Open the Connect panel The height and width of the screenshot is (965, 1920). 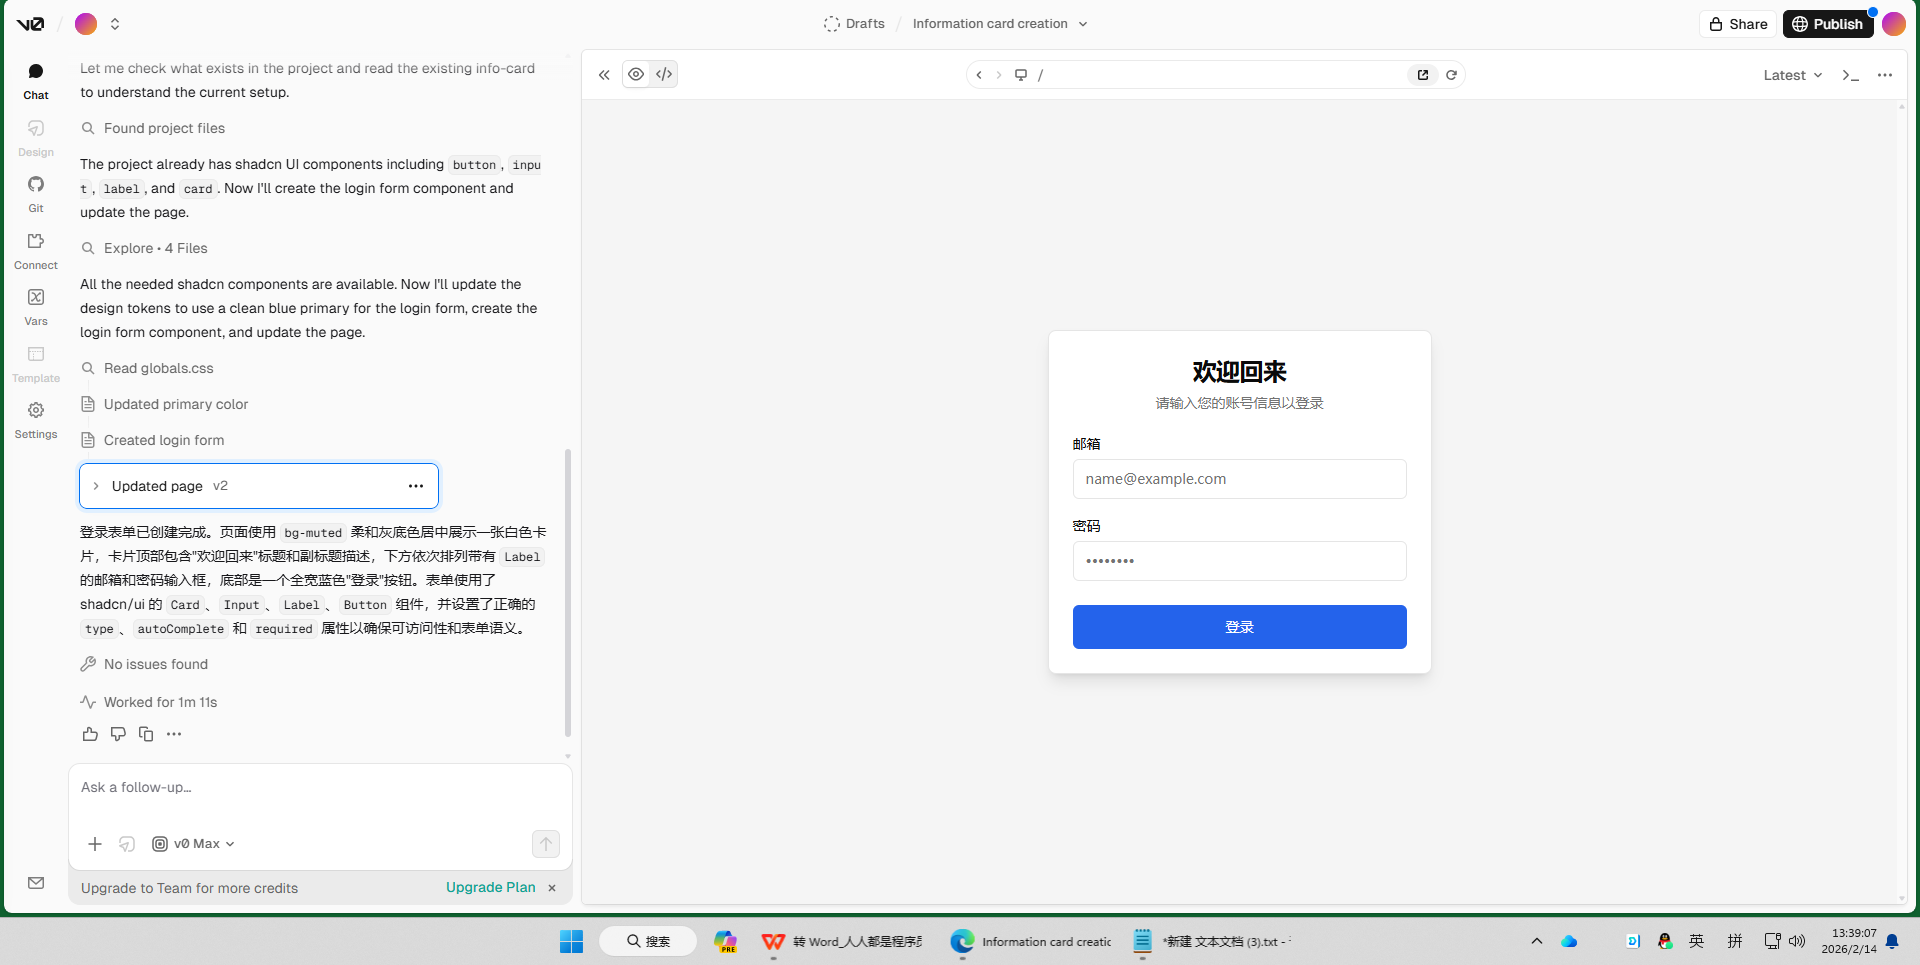pos(35,250)
